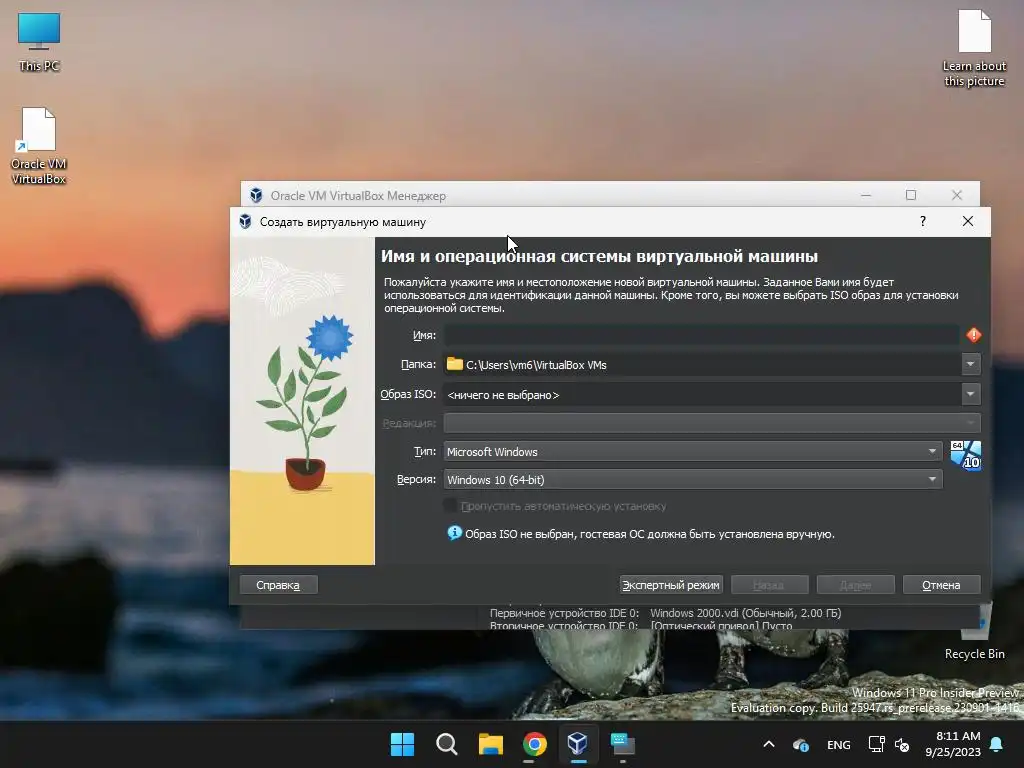Click the Справка button

tap(278, 584)
